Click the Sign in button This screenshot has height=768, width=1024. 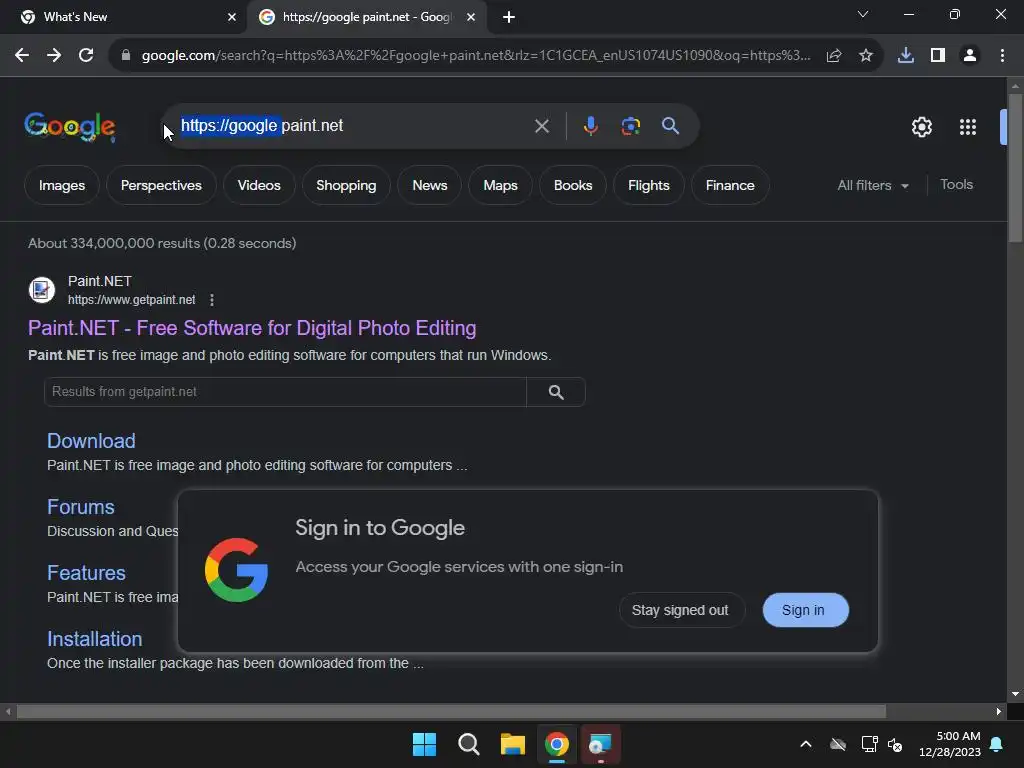[805, 610]
